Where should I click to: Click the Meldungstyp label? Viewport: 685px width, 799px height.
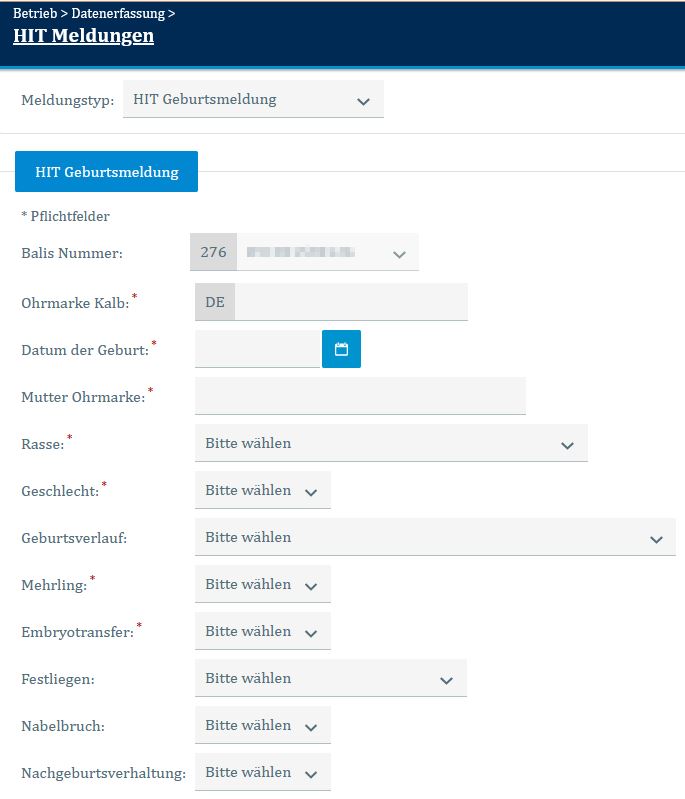[68, 100]
